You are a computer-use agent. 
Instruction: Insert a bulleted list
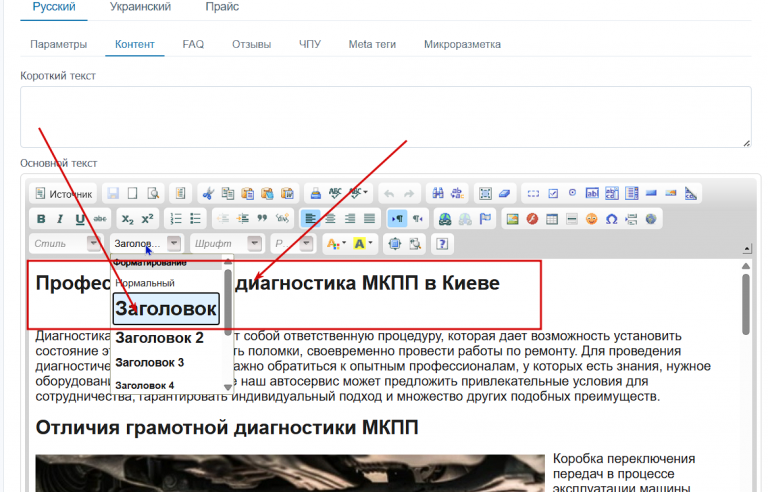pos(195,219)
